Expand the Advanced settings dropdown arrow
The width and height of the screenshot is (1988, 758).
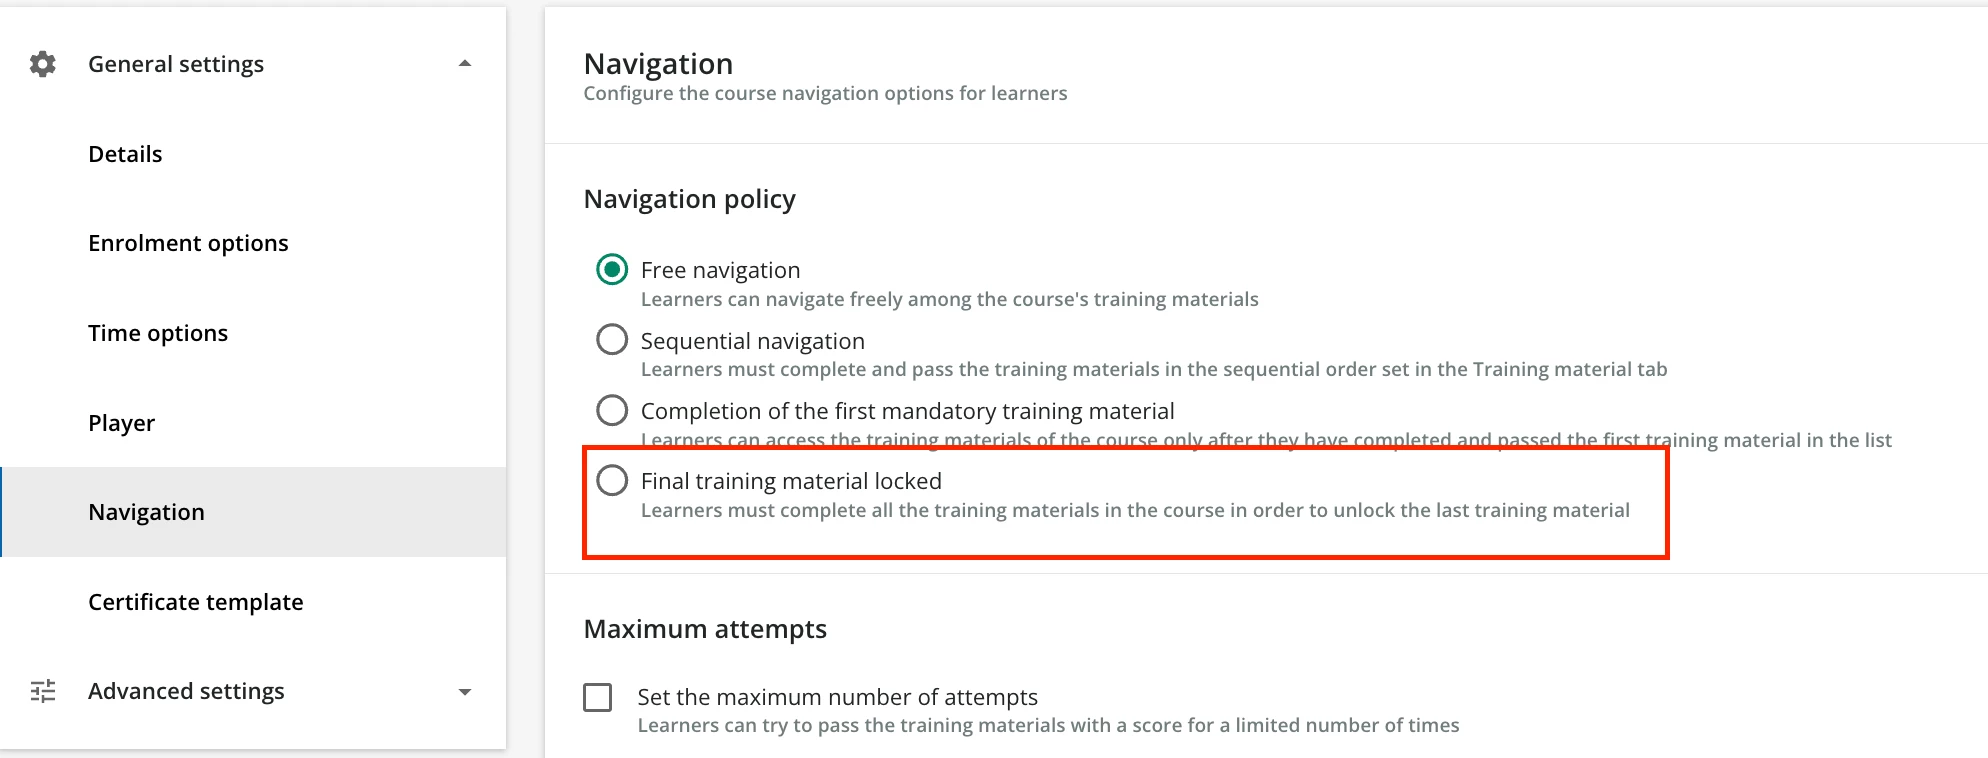pyautogui.click(x=464, y=692)
